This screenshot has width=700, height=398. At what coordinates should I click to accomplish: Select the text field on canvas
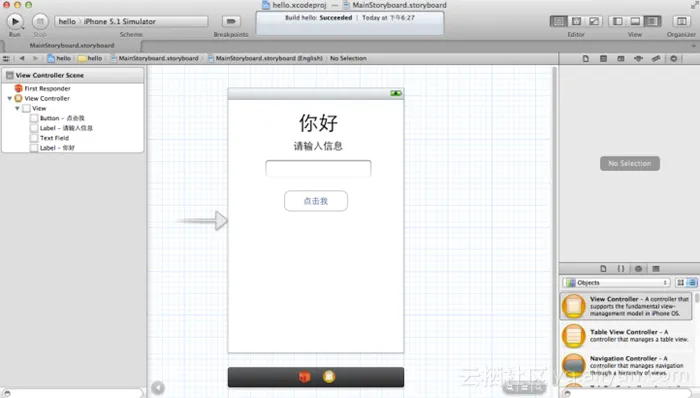(x=318, y=168)
